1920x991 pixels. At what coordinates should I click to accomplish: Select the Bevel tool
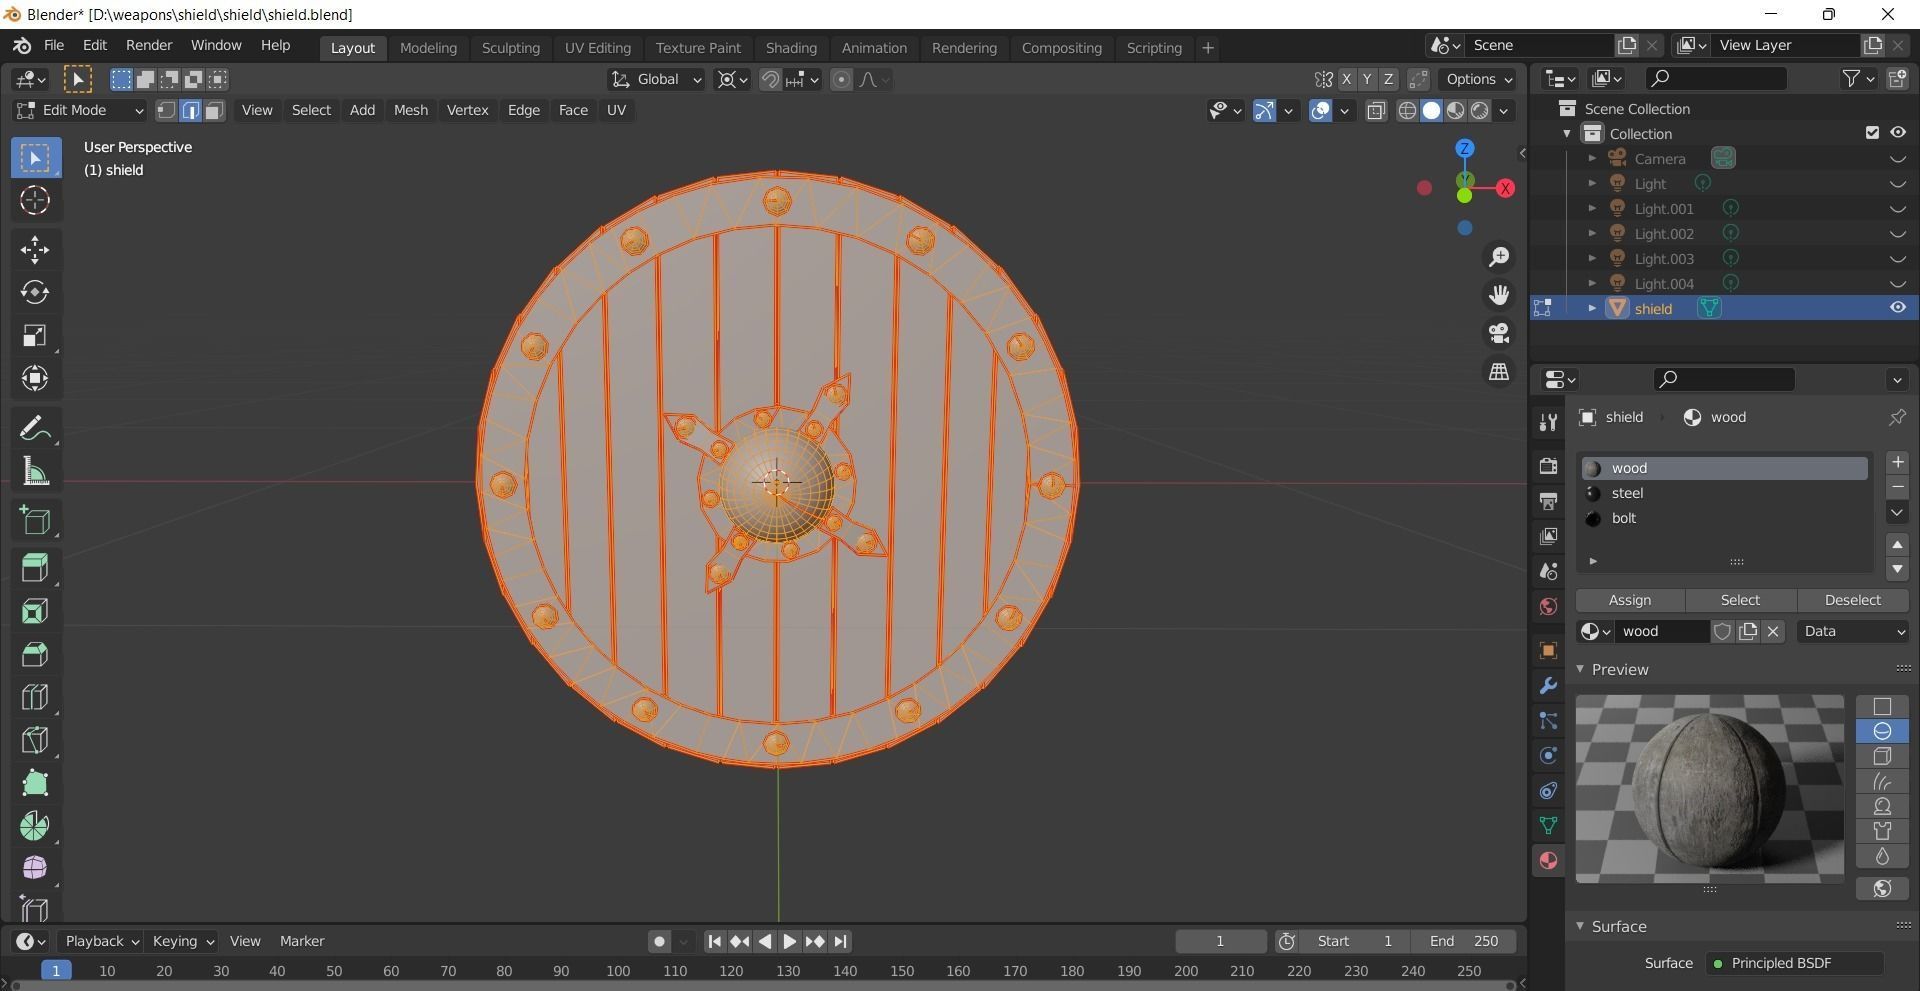[35, 655]
